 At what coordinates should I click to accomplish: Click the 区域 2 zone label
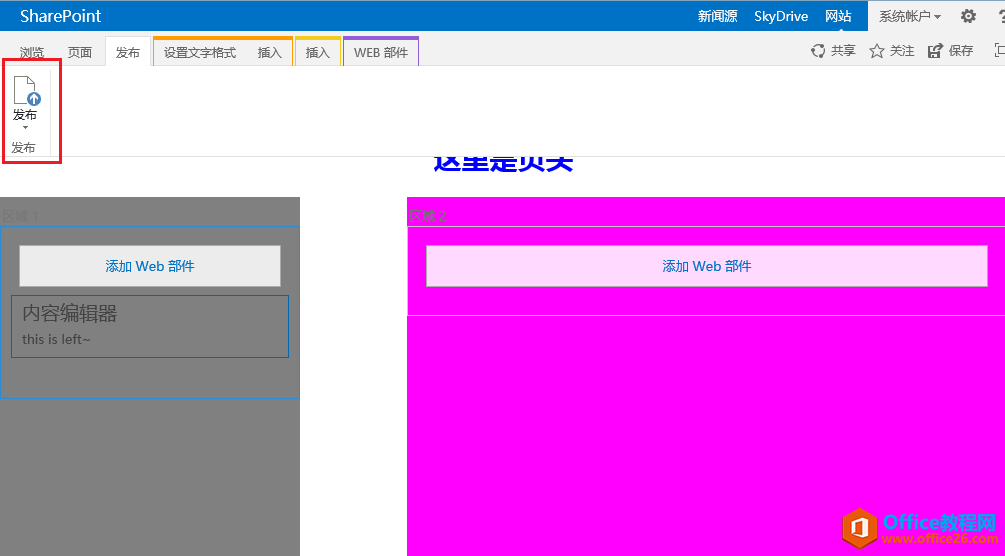[x=428, y=216]
